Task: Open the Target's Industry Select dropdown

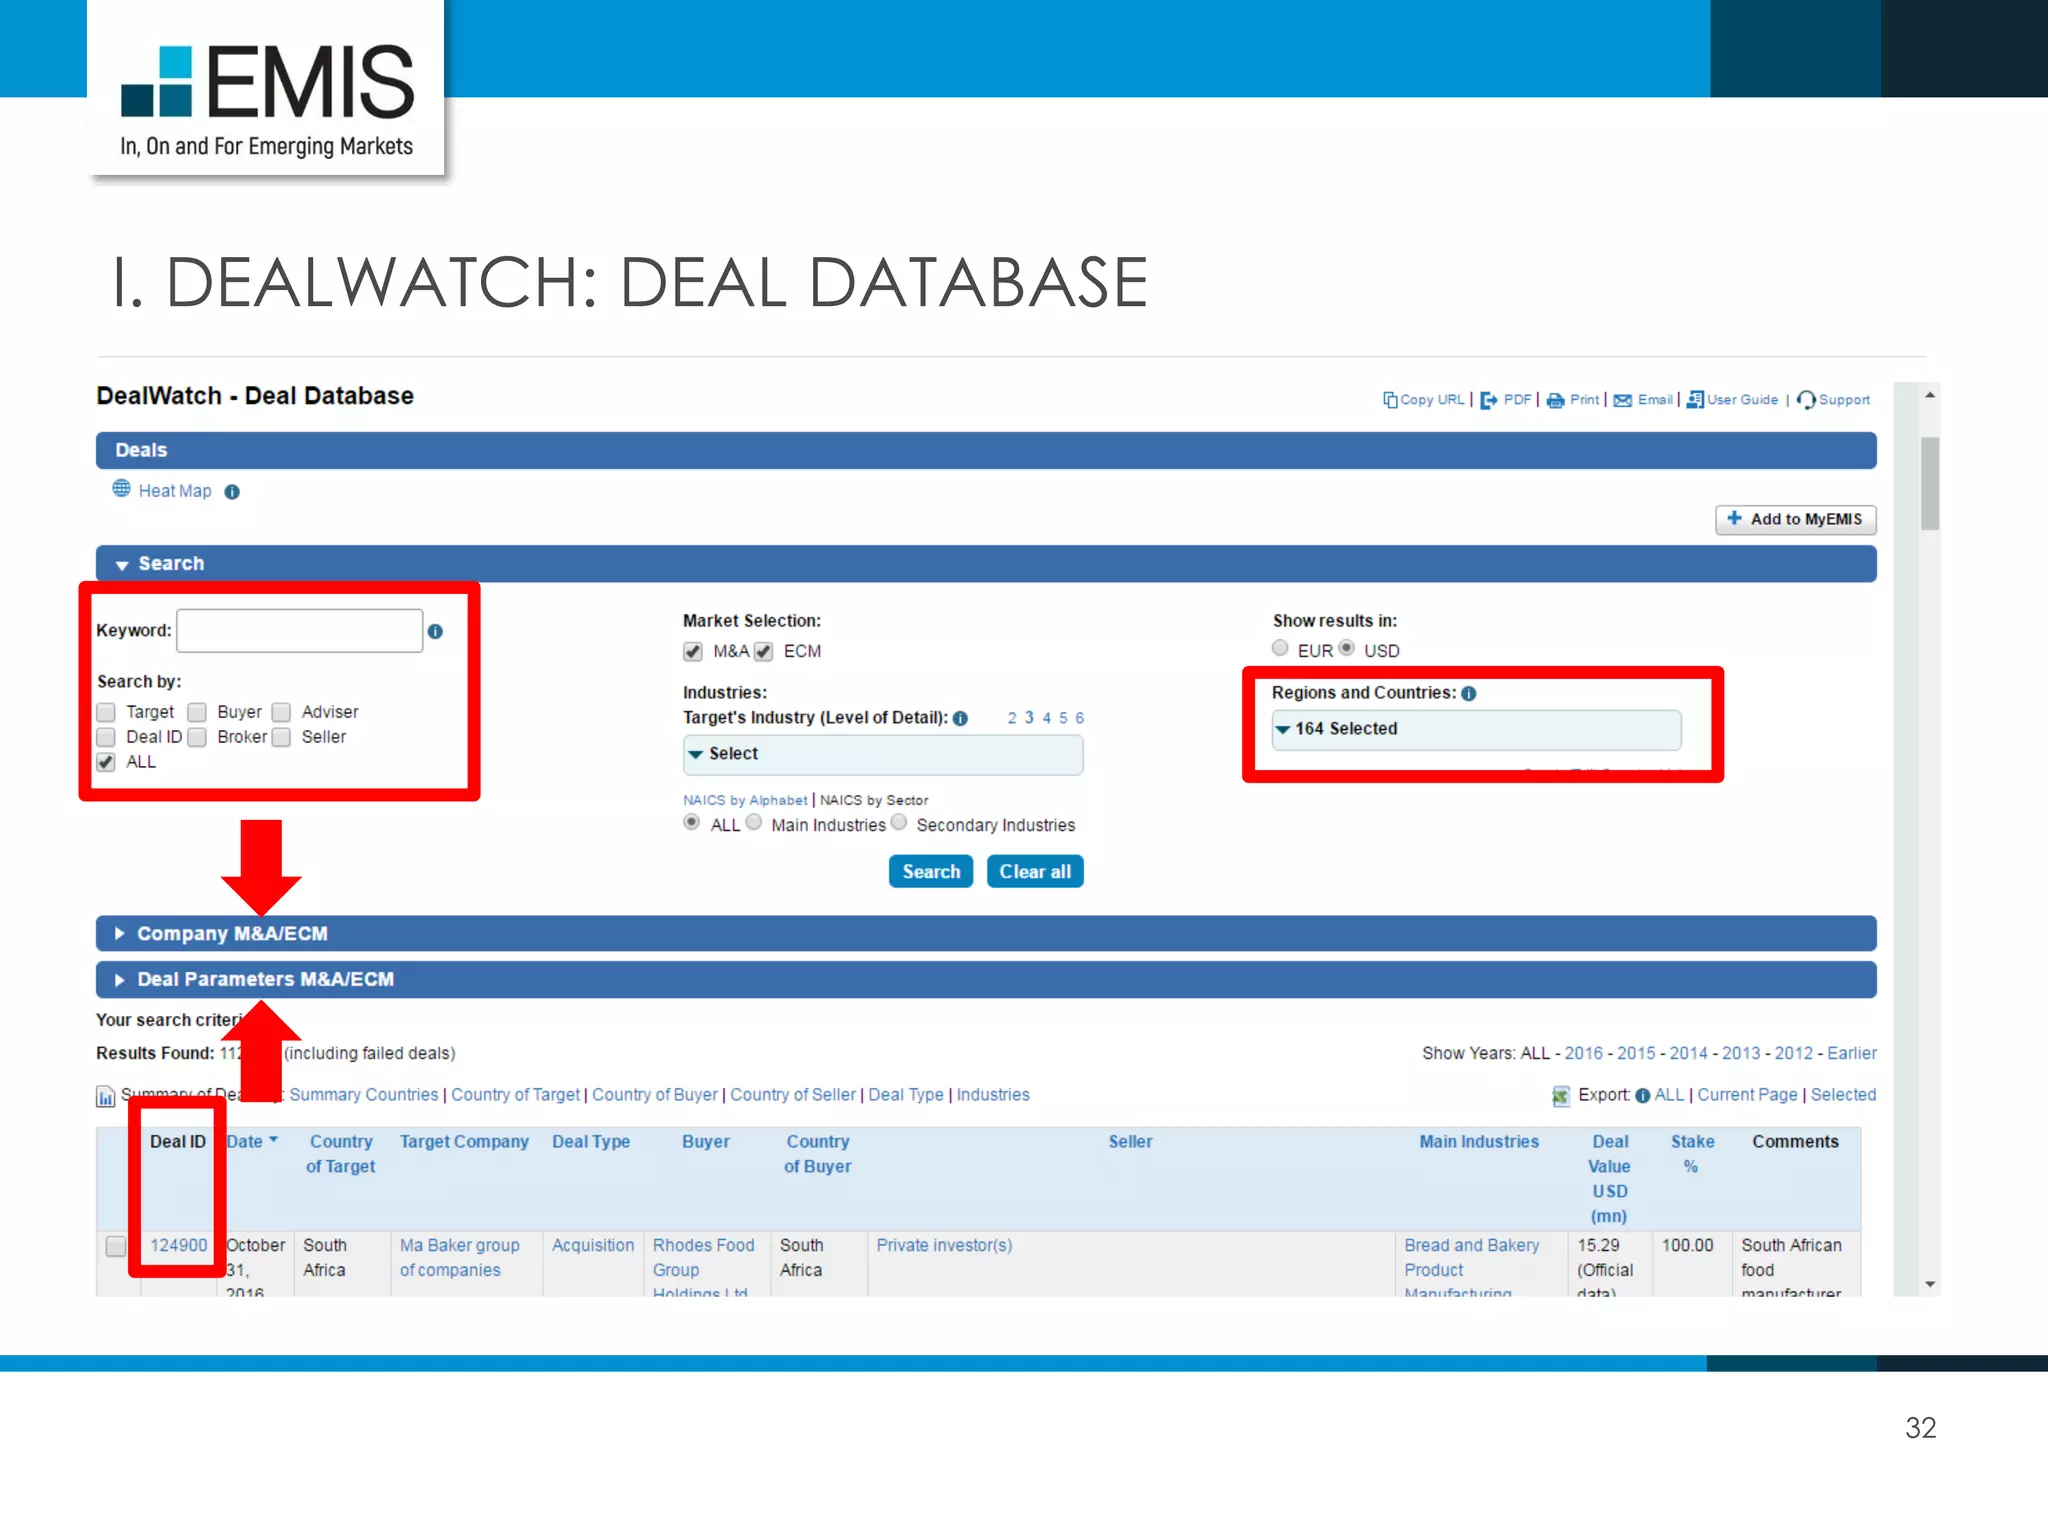Action: pos(883,754)
